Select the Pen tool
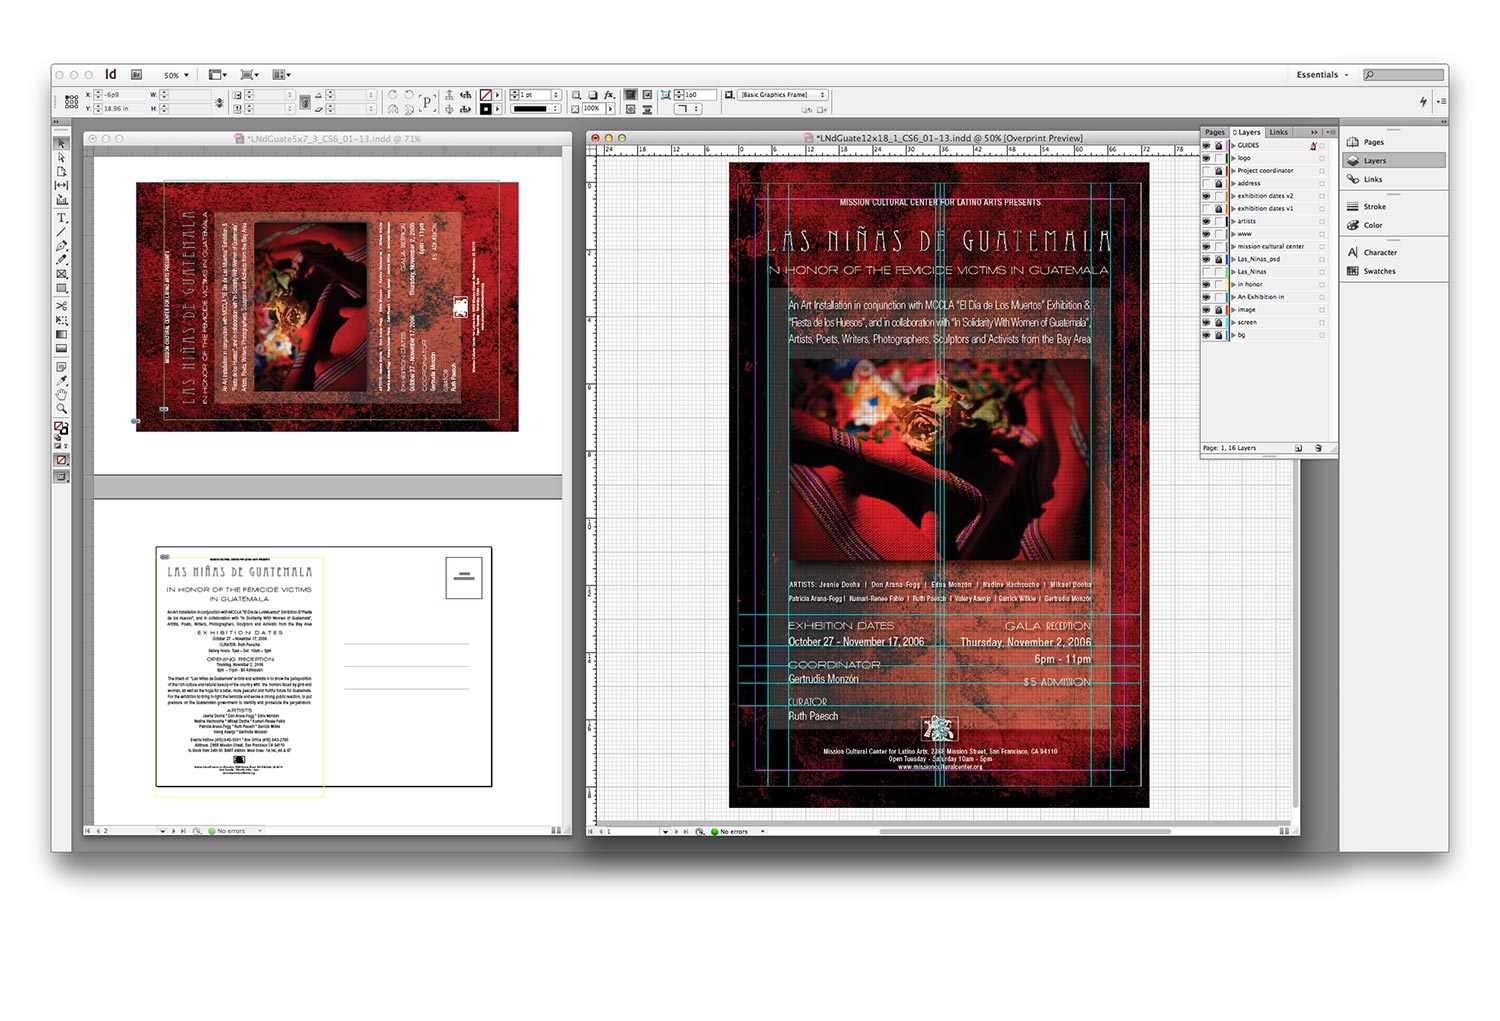The width and height of the screenshot is (1500, 1021). tap(61, 246)
